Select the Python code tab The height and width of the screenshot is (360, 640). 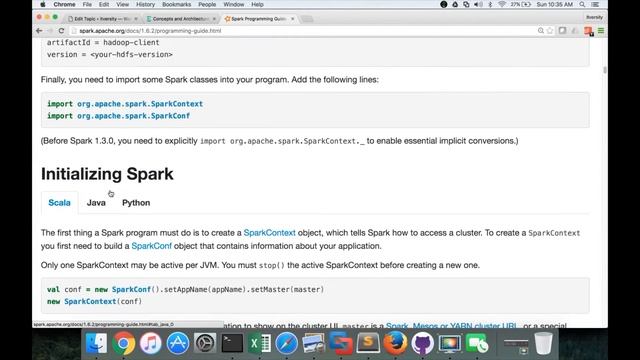click(x=136, y=203)
